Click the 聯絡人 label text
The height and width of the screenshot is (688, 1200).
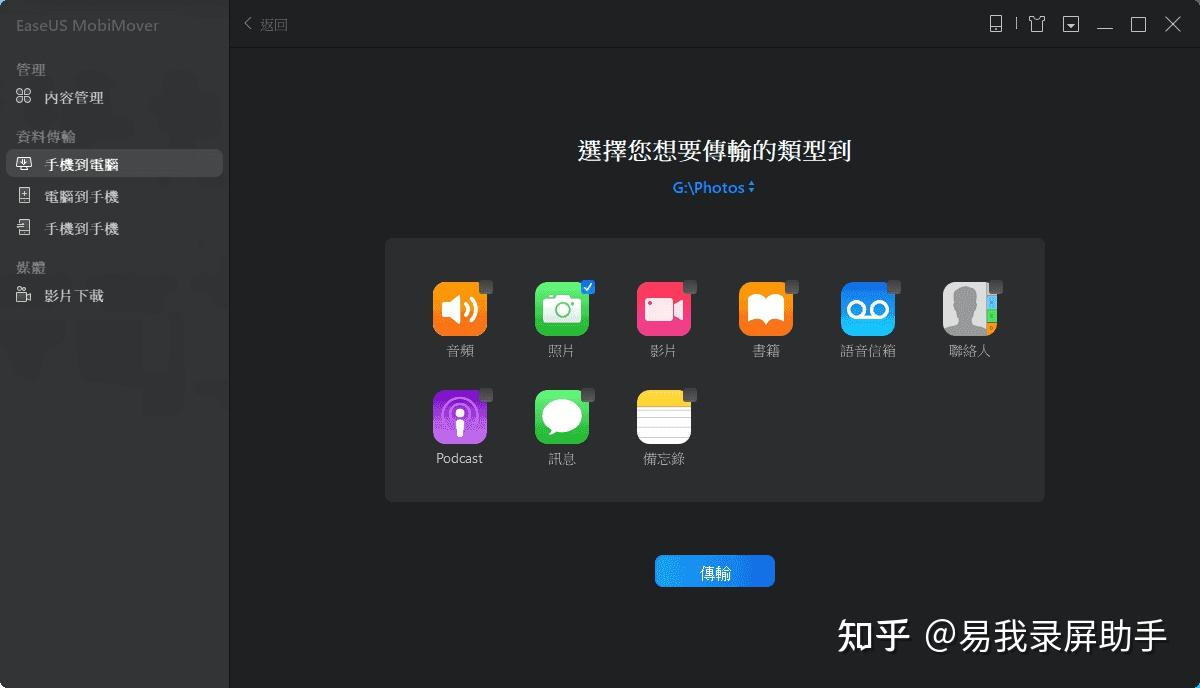(970, 351)
